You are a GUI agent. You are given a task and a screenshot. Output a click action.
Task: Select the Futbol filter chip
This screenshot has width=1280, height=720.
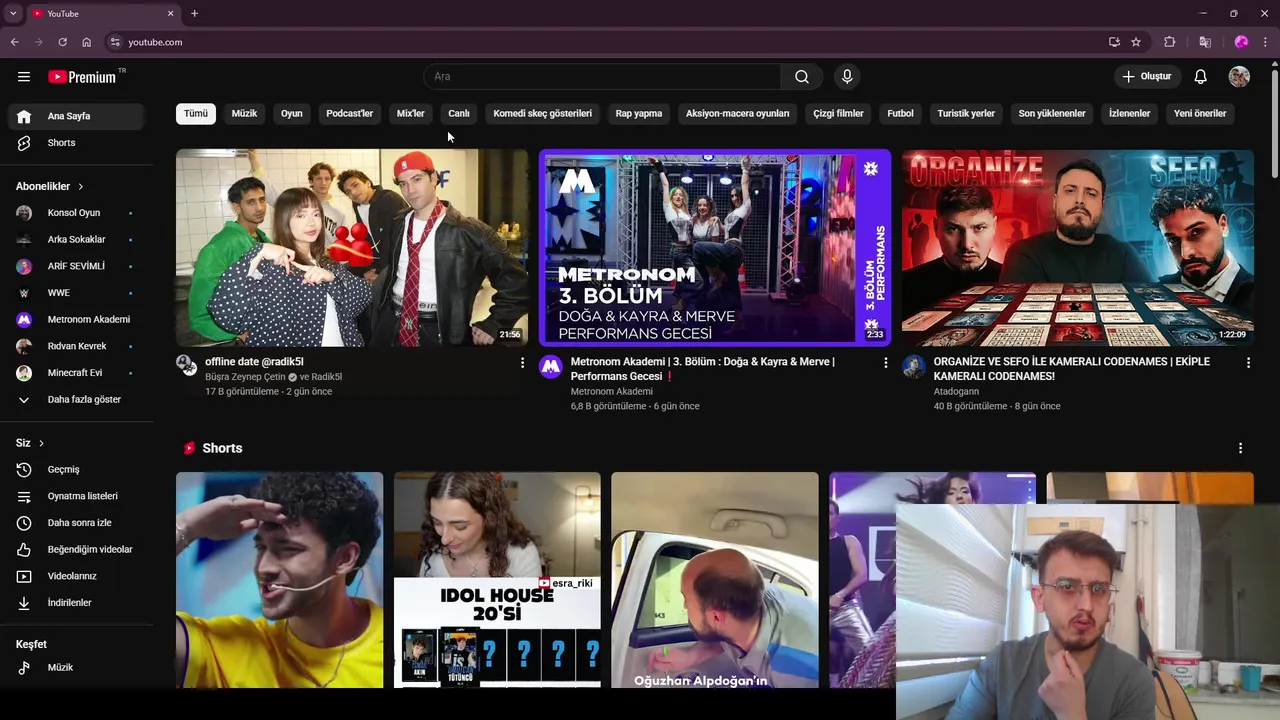(901, 114)
